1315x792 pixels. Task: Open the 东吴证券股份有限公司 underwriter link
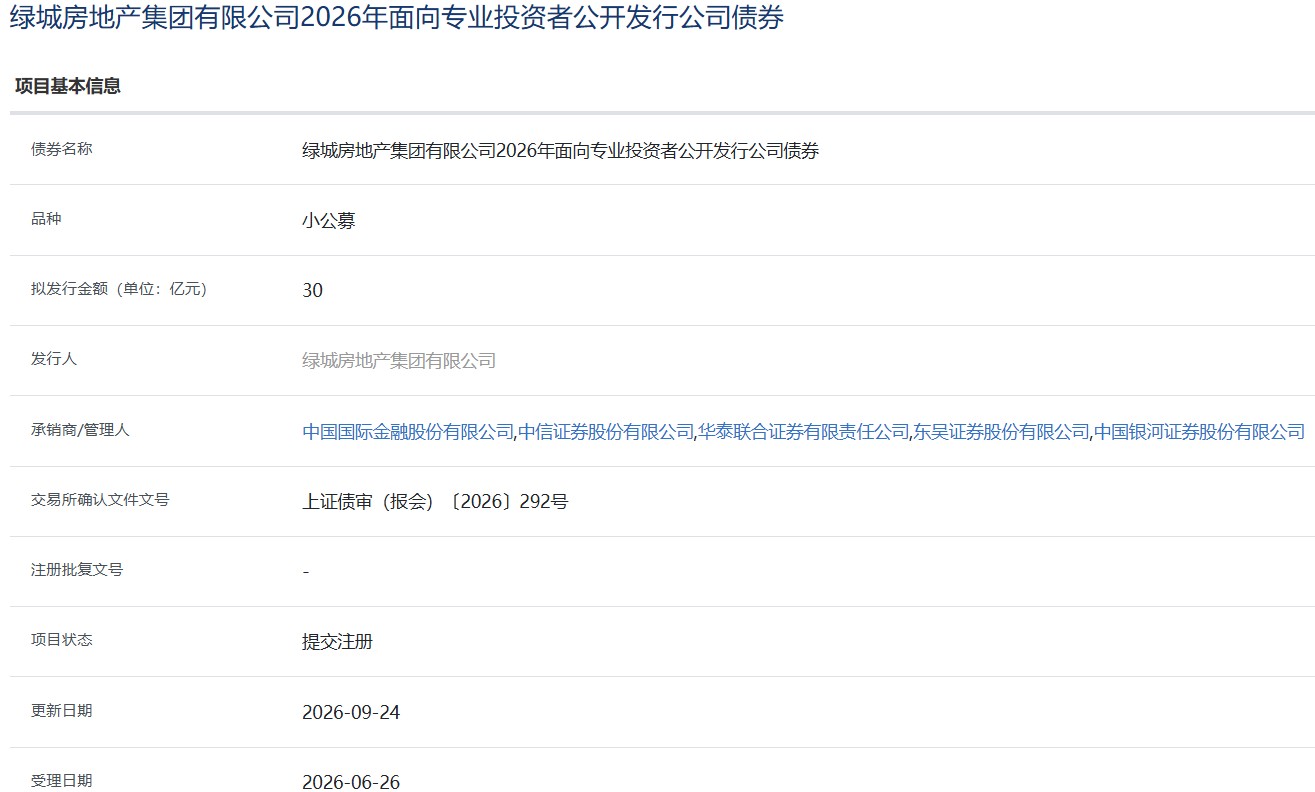tap(1001, 432)
